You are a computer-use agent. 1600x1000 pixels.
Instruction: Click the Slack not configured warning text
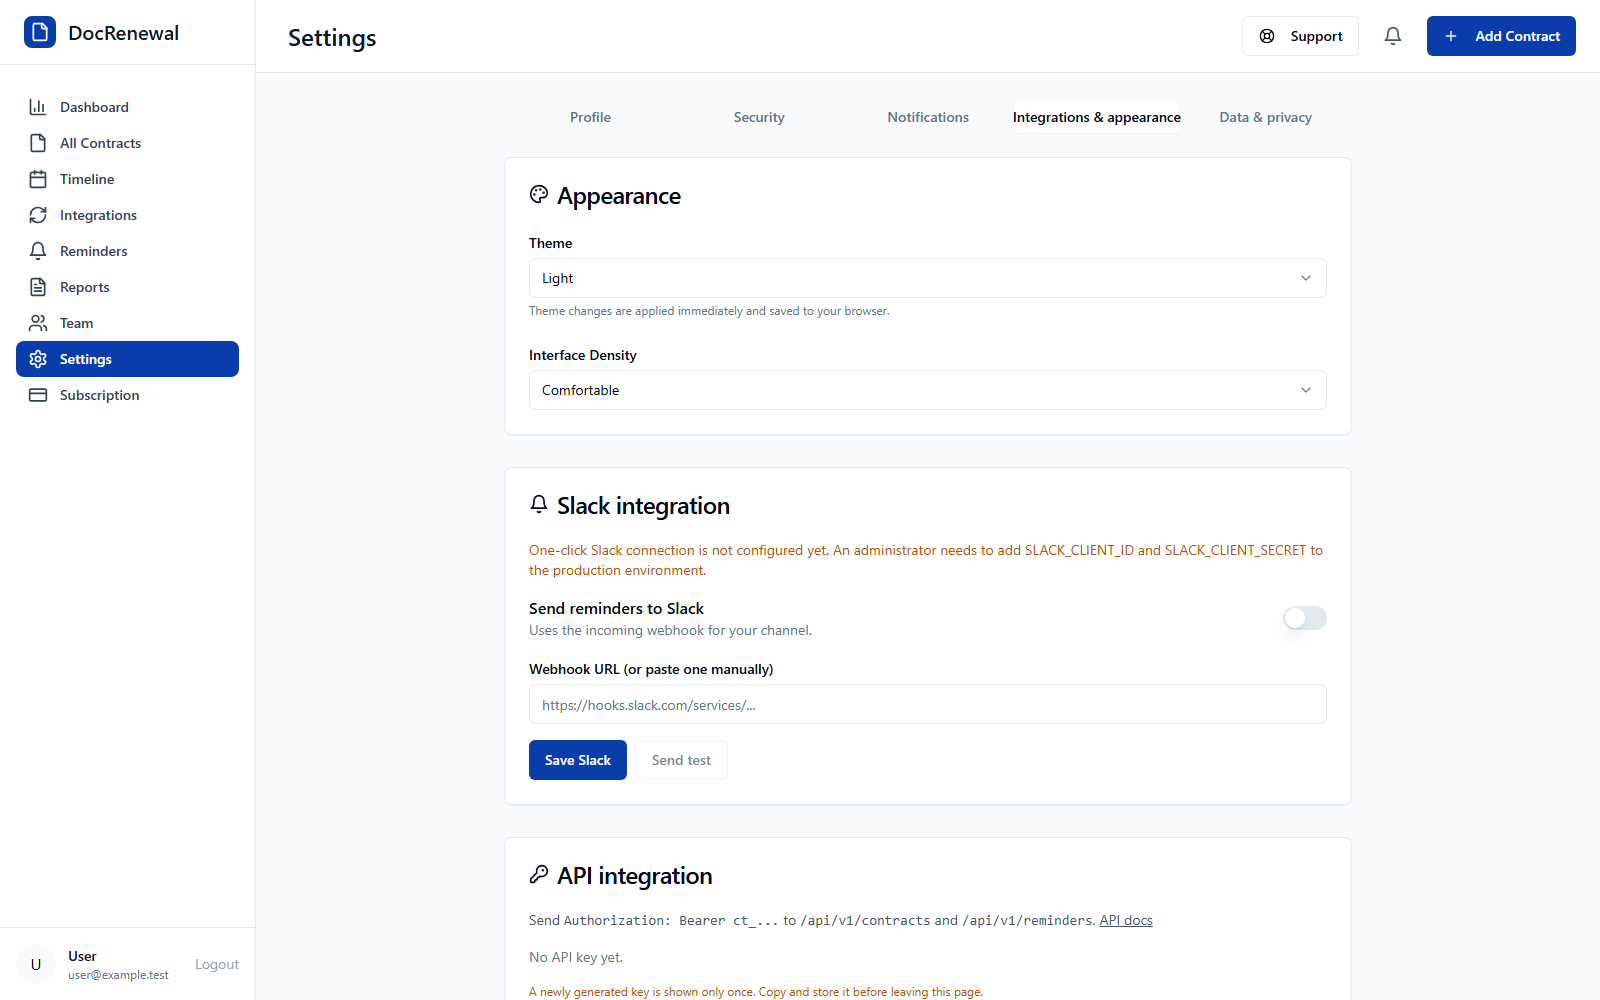[x=926, y=560]
